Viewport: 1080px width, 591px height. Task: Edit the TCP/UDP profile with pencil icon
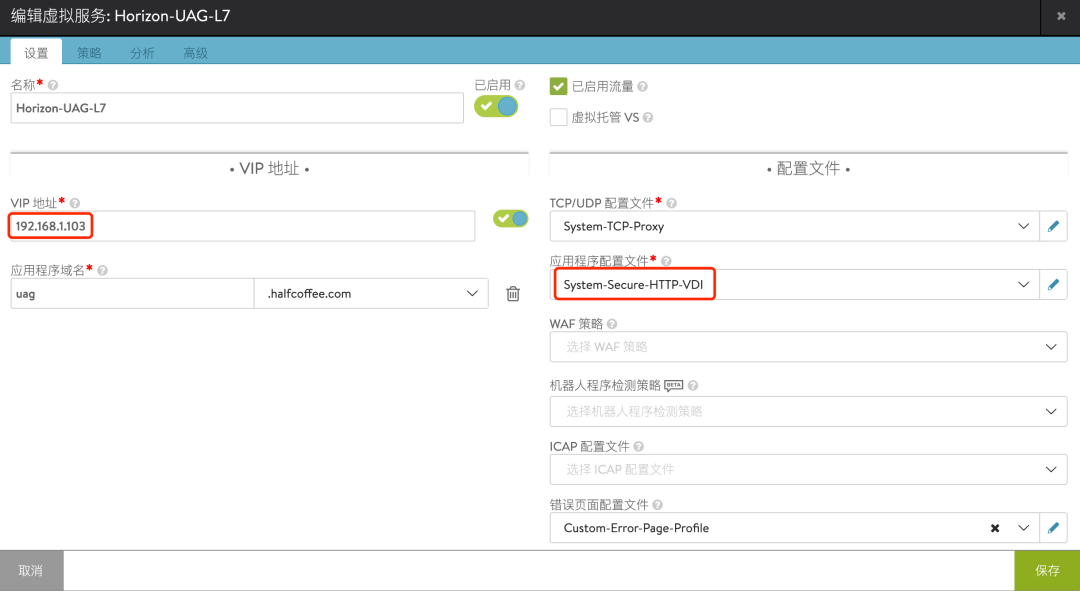pyautogui.click(x=1053, y=226)
